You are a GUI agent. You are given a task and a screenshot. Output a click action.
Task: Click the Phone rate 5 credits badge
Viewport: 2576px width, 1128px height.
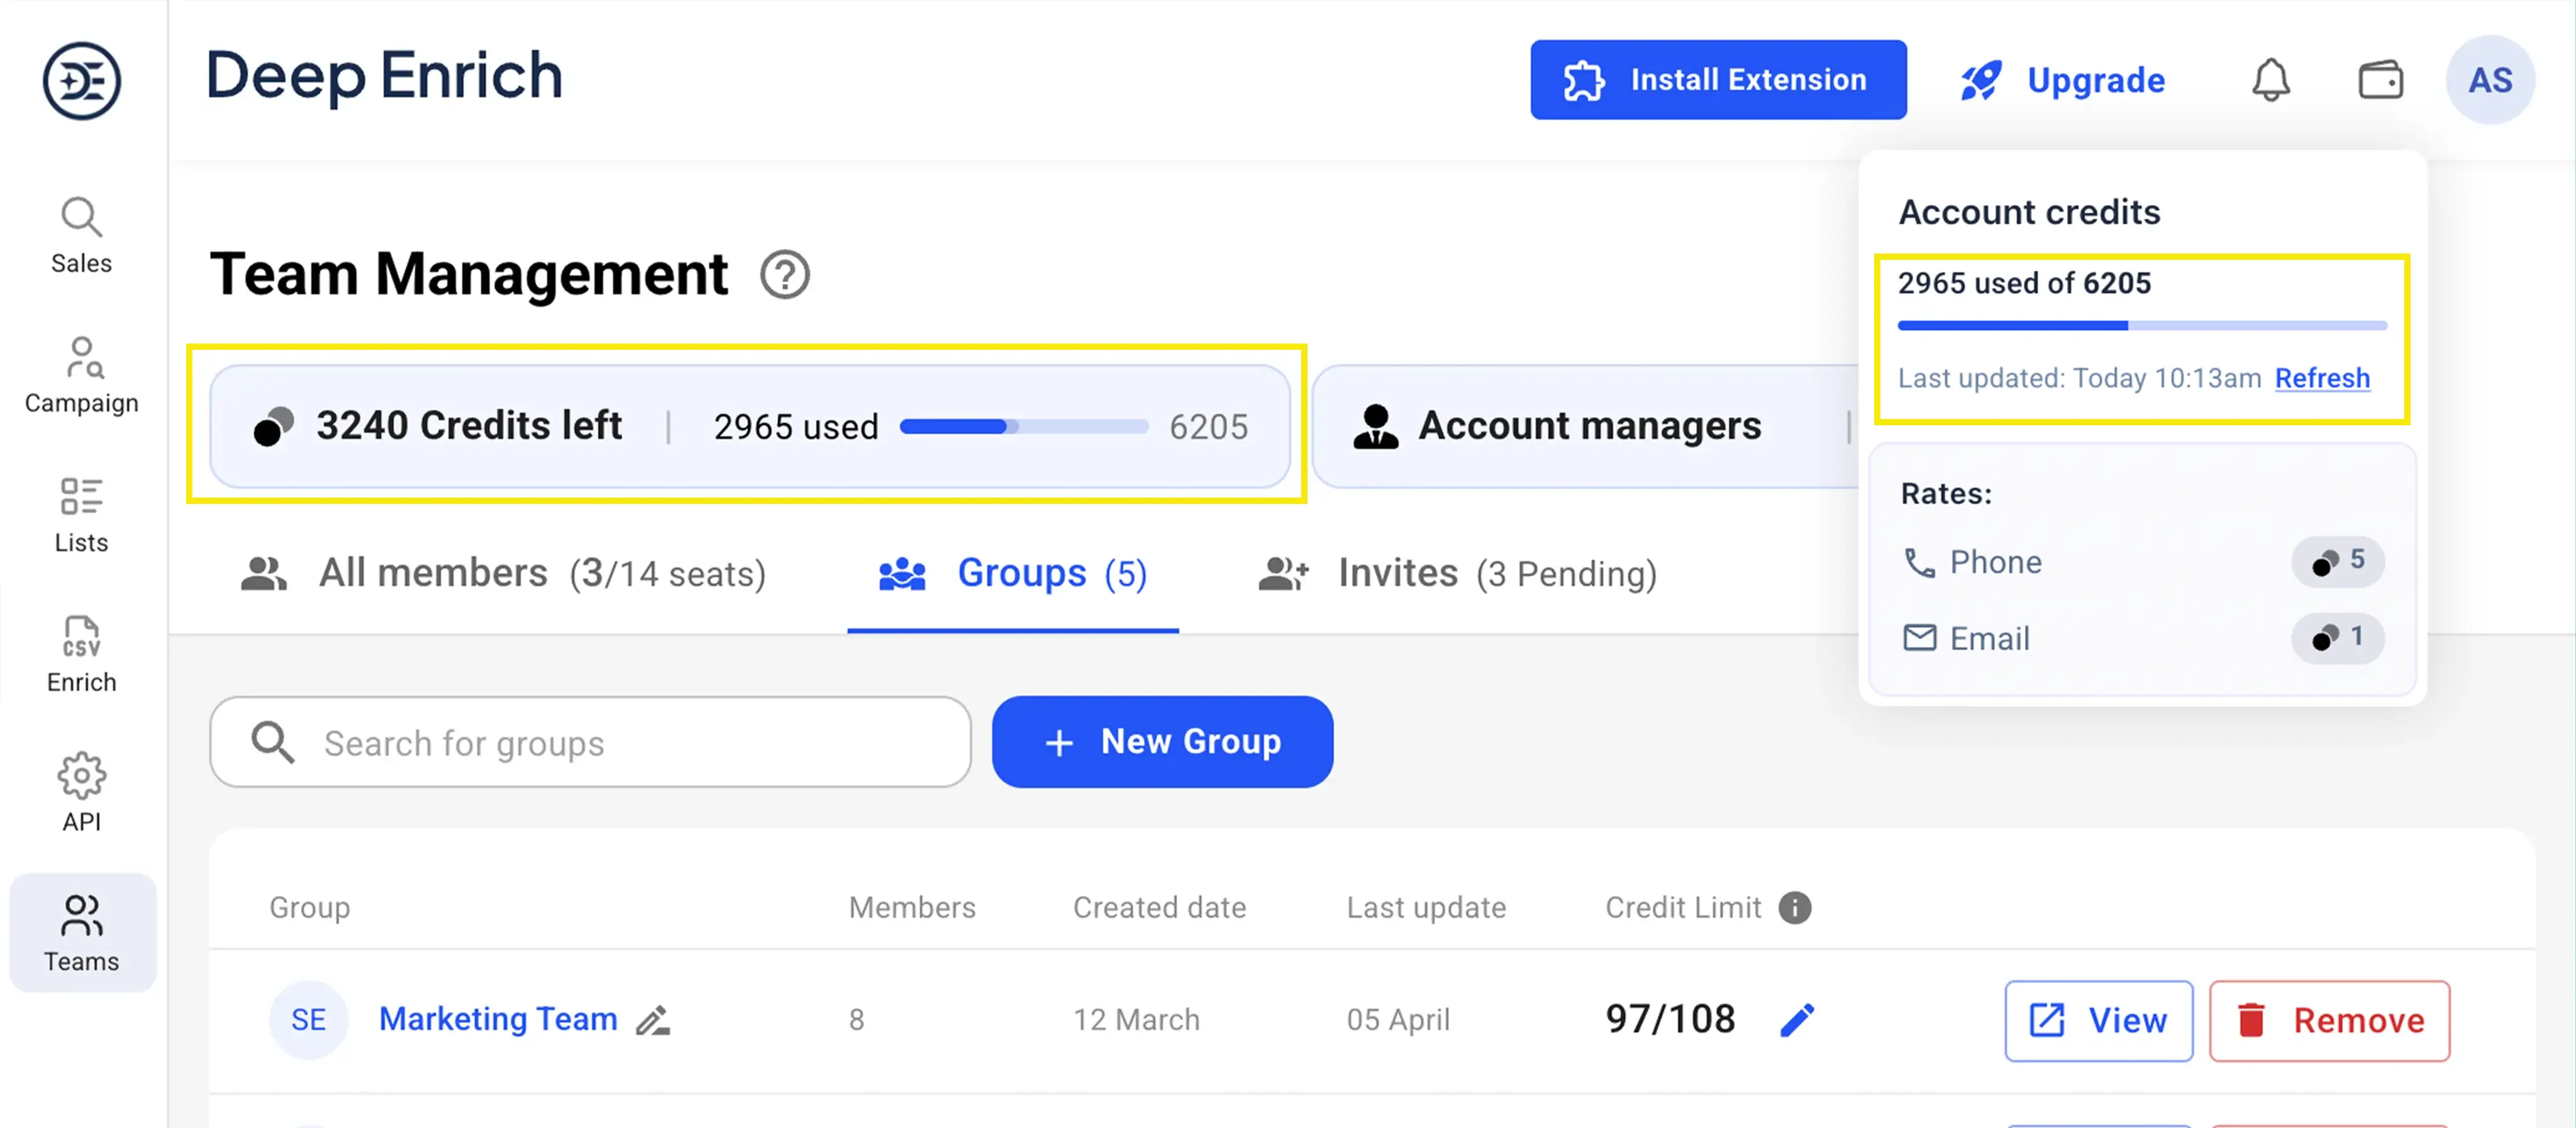tap(2337, 561)
